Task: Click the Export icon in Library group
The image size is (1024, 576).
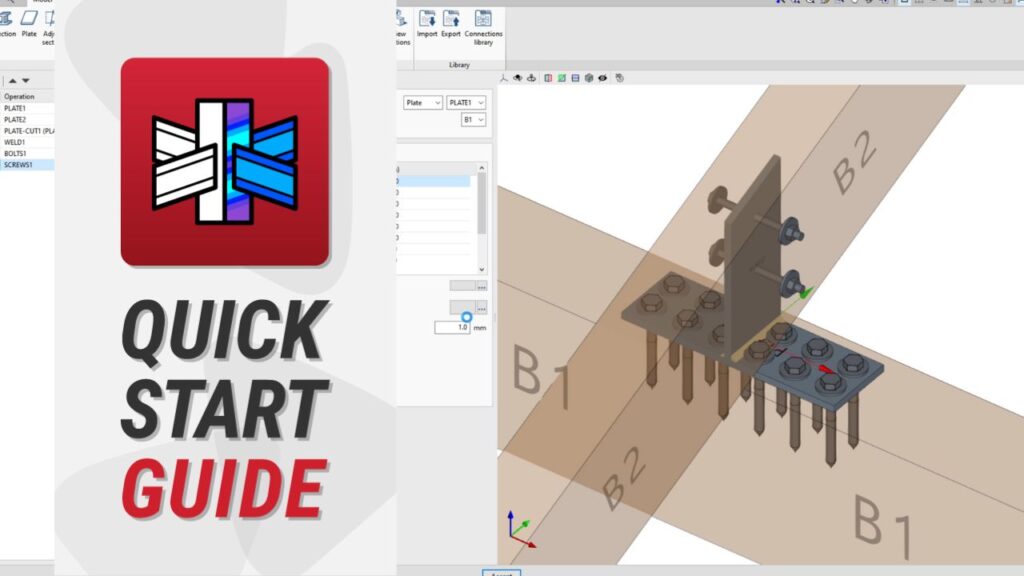Action: (x=451, y=22)
